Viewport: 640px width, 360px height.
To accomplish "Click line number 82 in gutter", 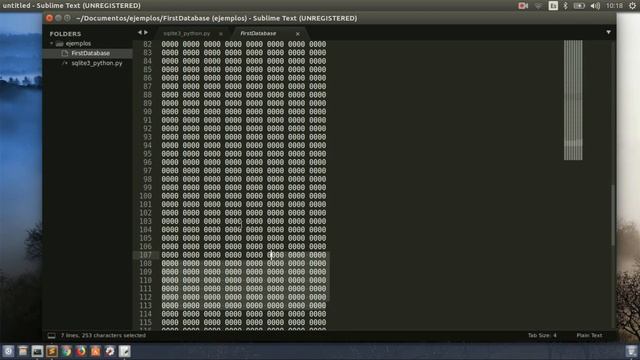I will (147, 44).
